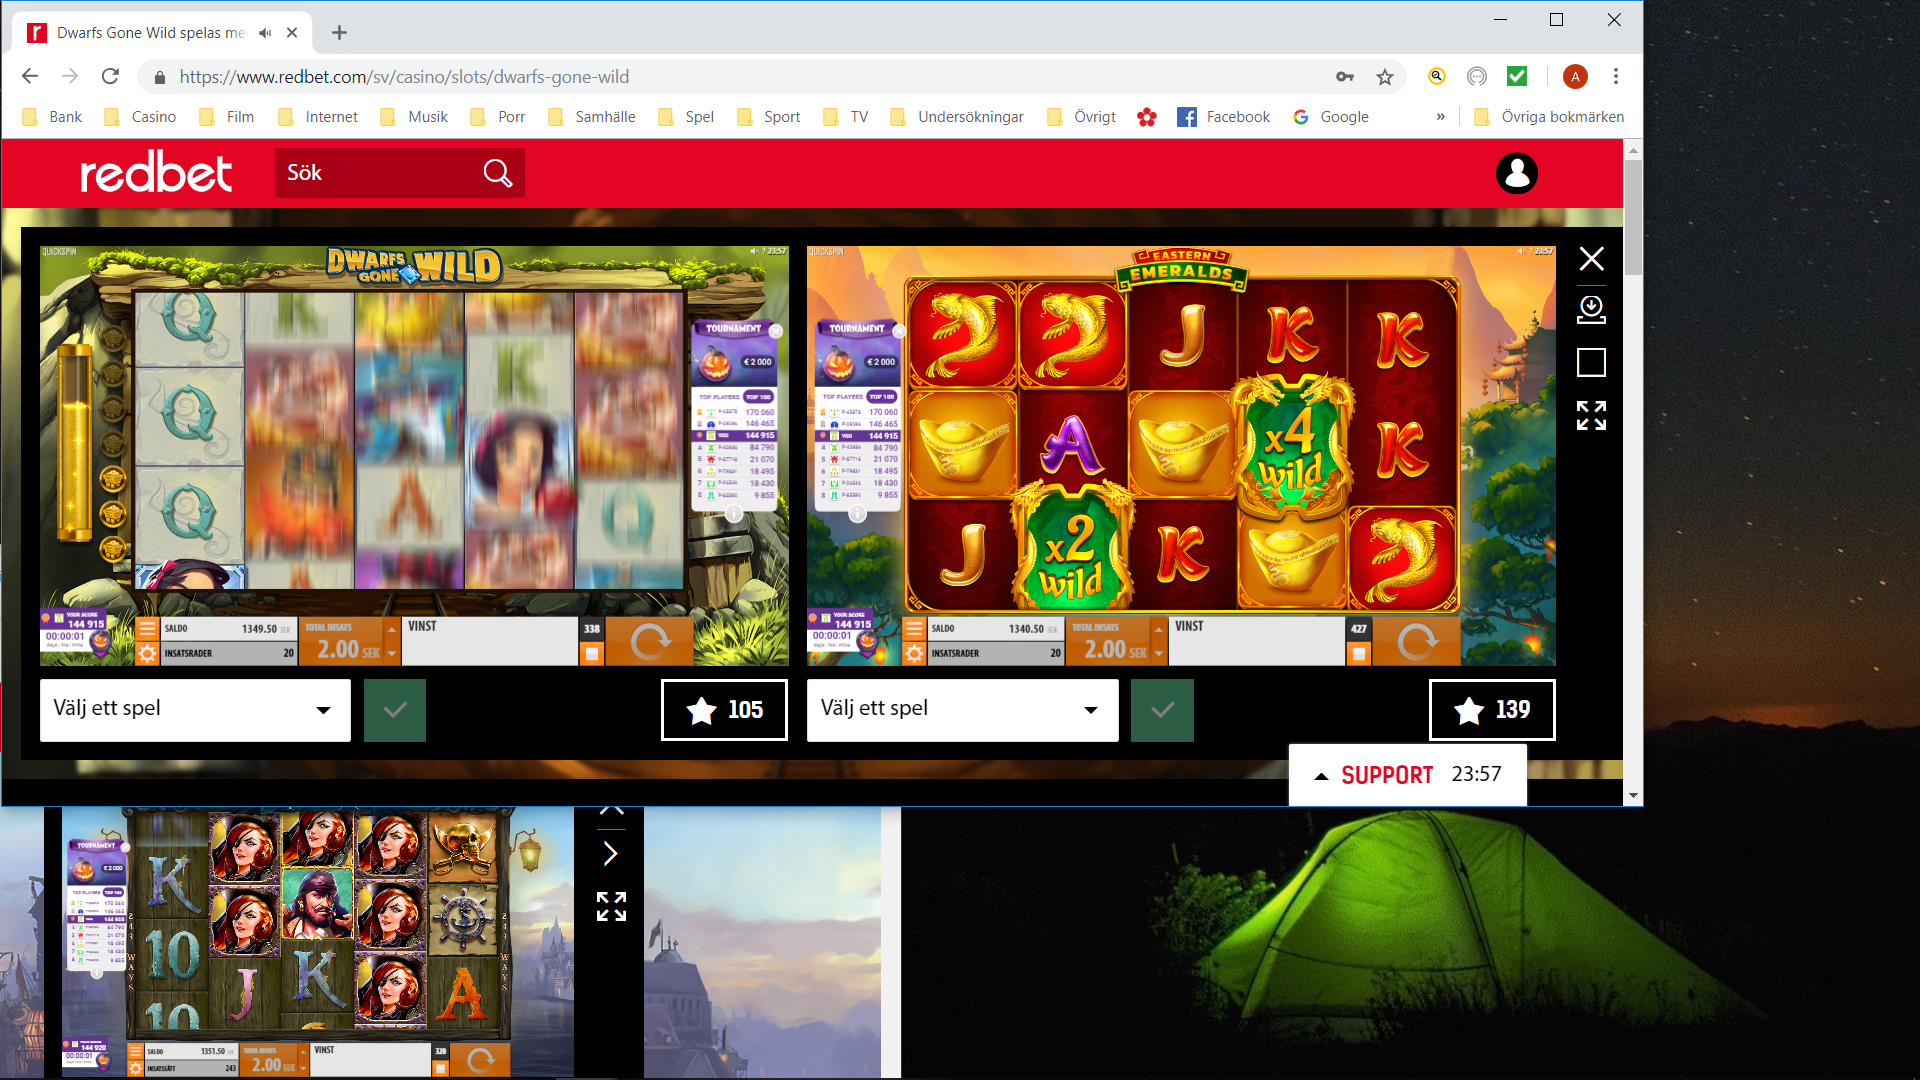Decrease total bet in Eastern Emeralds
Viewport: 1920px width, 1080px height.
pyautogui.click(x=1159, y=654)
